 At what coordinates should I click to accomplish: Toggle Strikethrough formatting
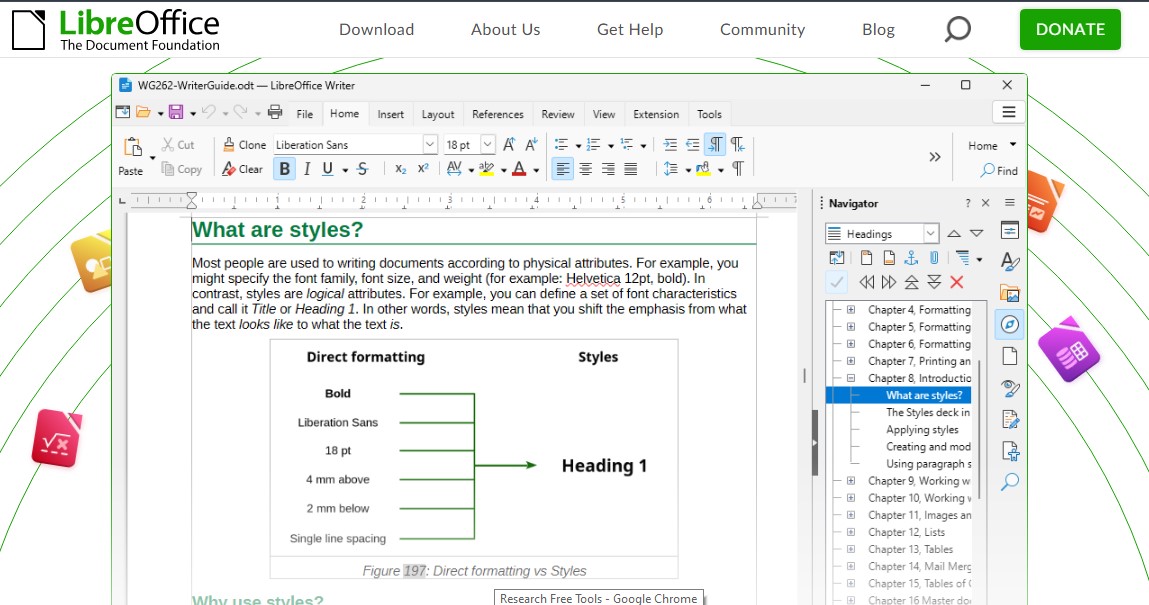[x=363, y=169]
